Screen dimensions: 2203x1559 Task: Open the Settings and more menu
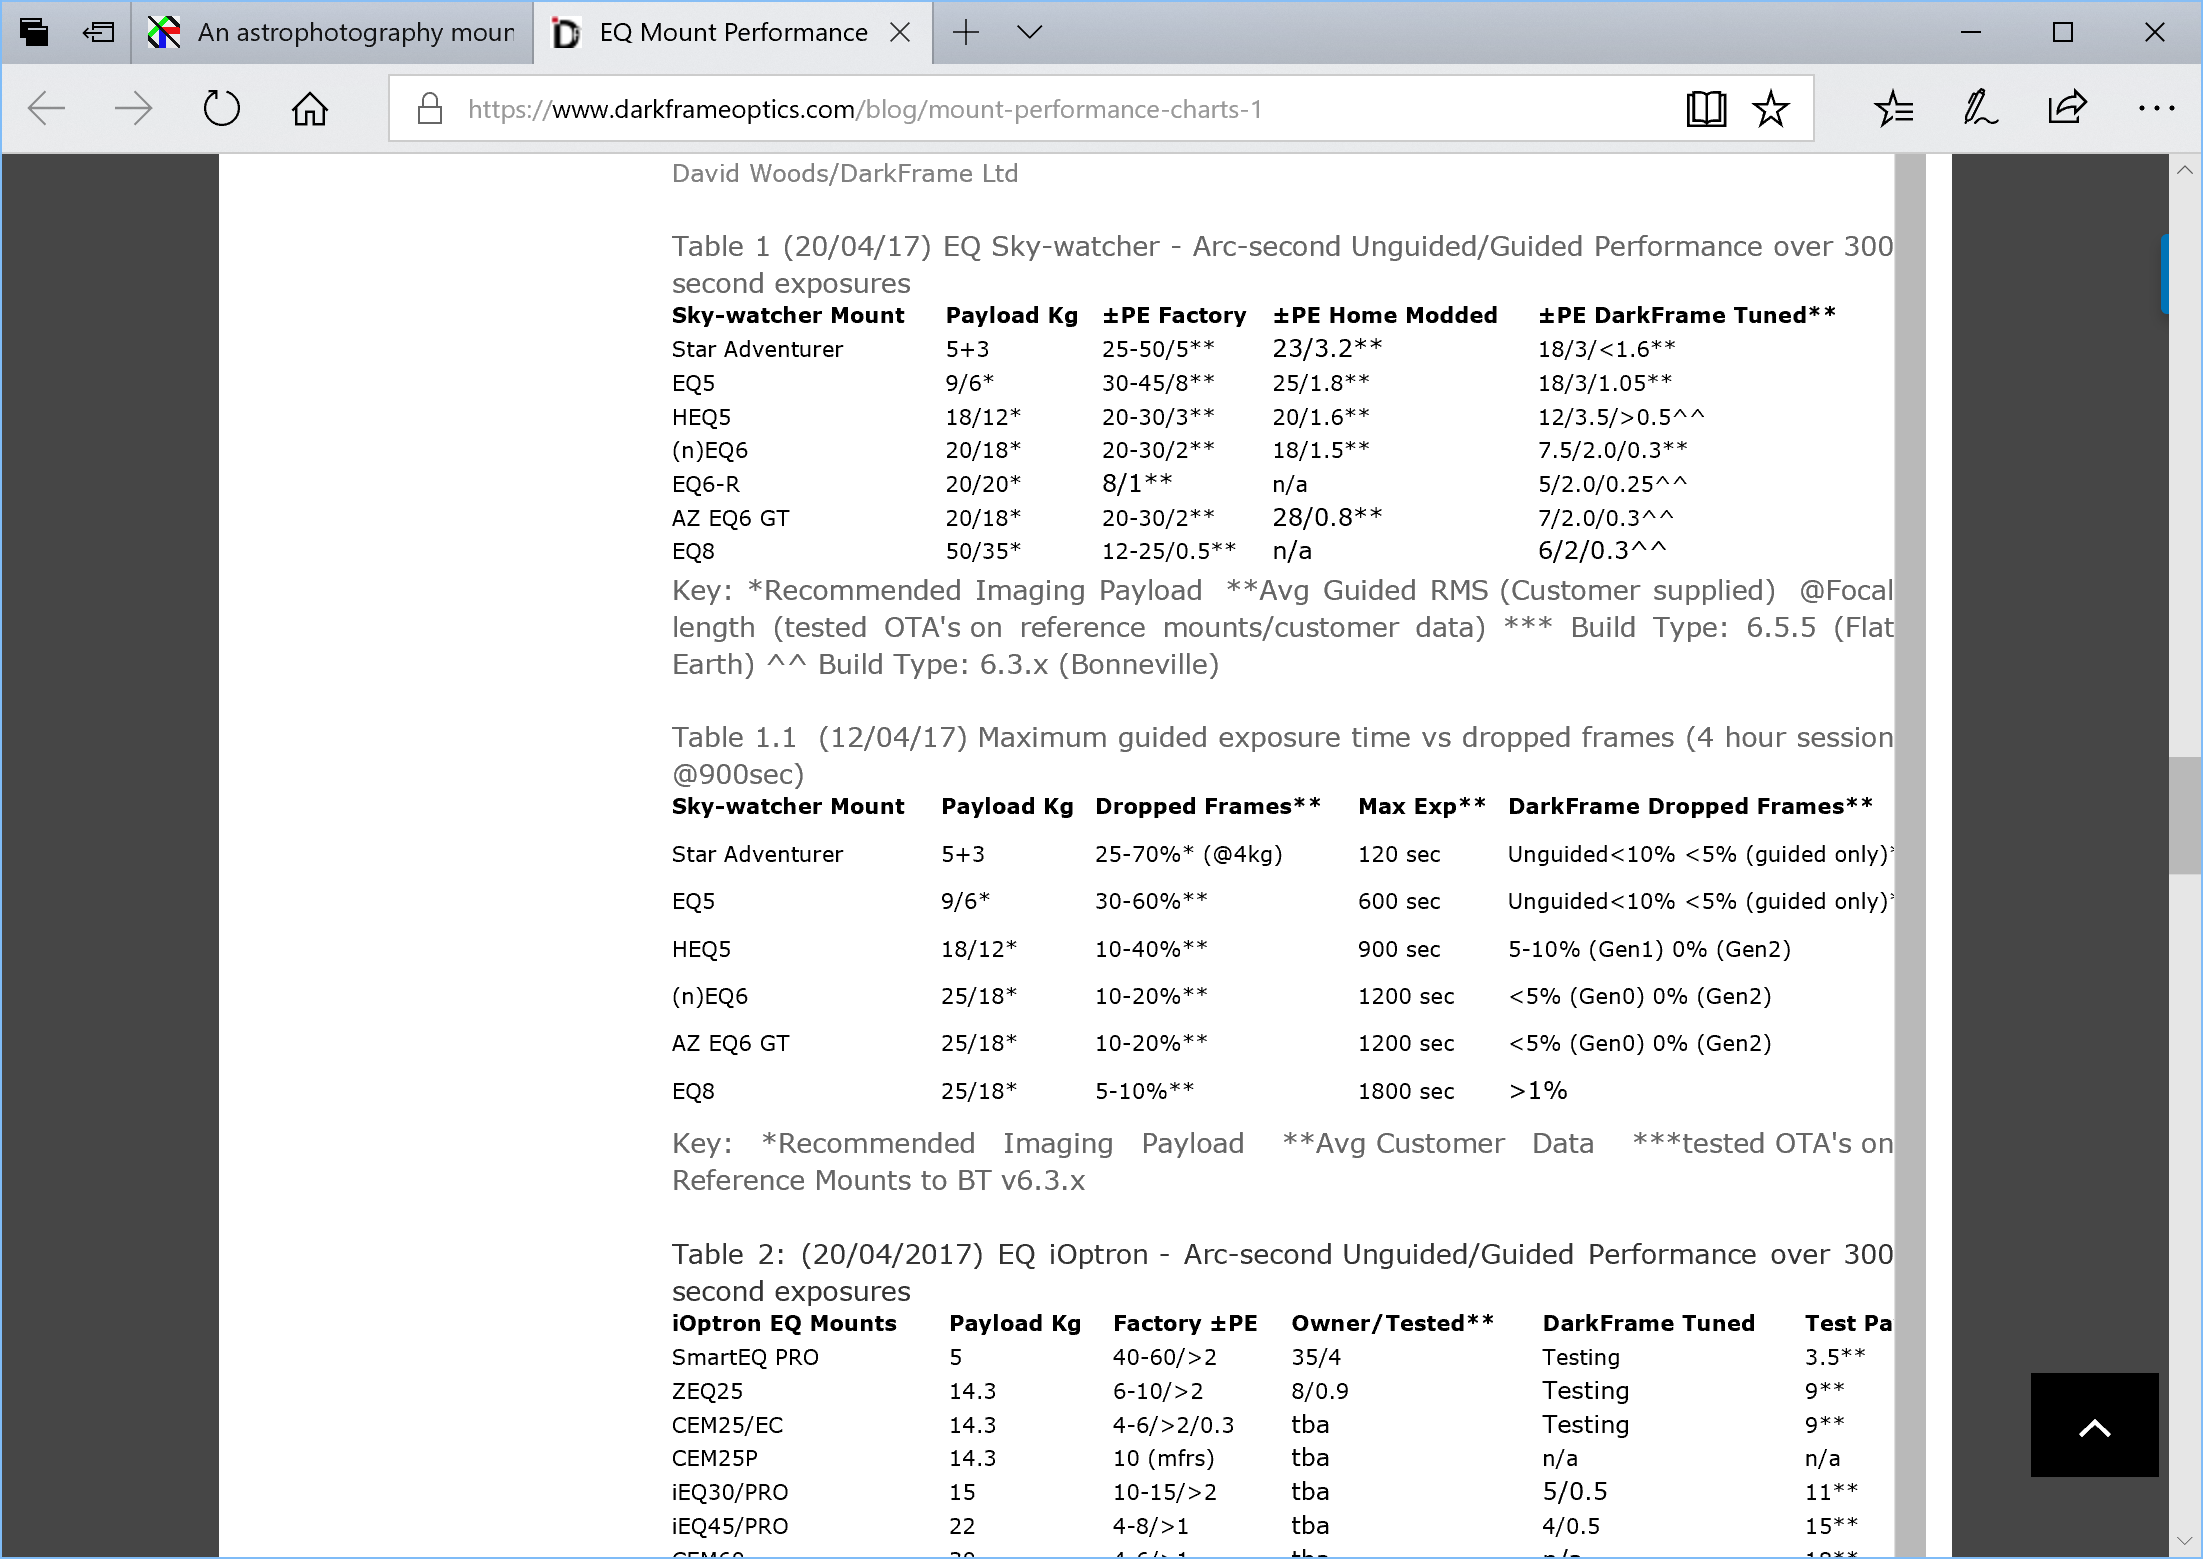2156,108
